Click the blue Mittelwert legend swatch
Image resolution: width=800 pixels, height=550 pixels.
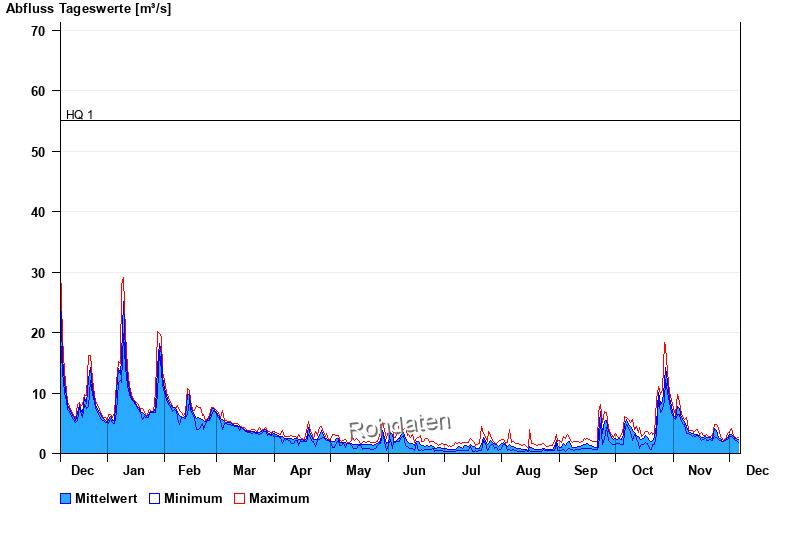pyautogui.click(x=66, y=498)
